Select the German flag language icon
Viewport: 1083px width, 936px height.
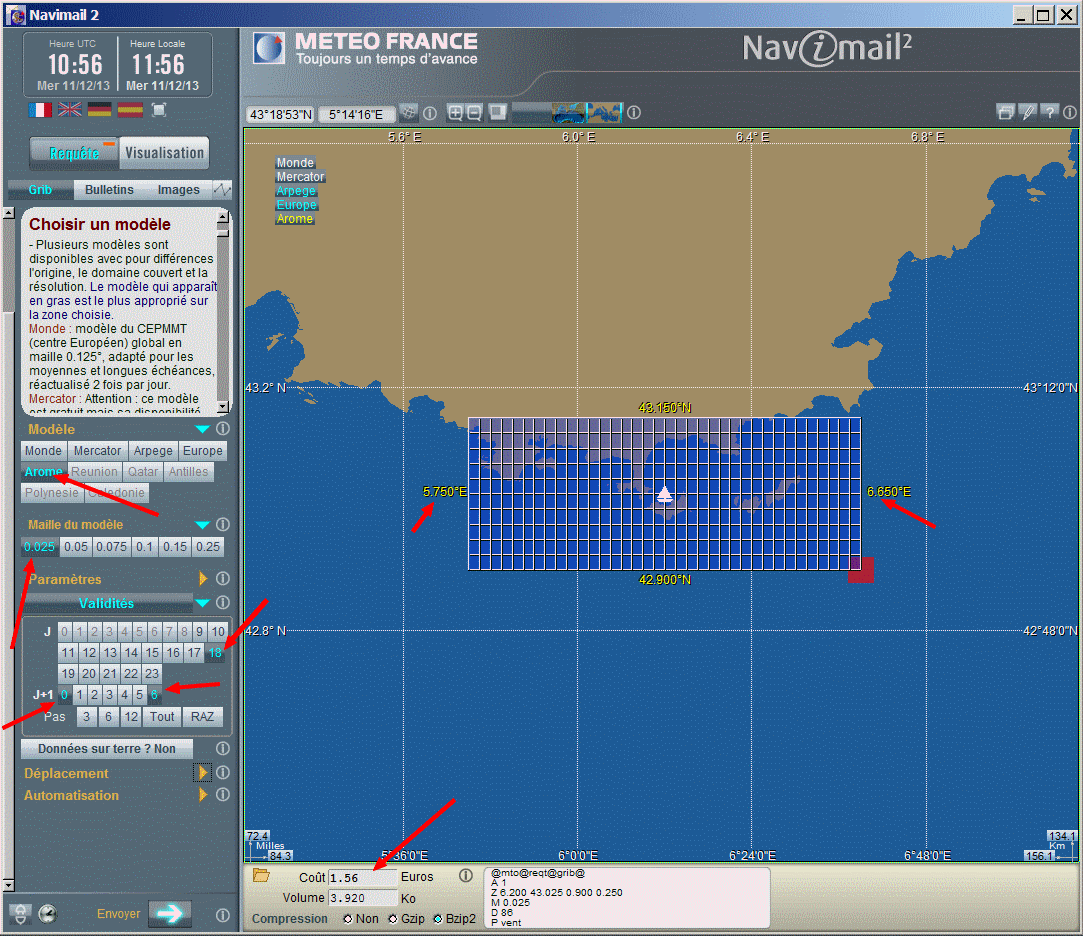[x=99, y=109]
